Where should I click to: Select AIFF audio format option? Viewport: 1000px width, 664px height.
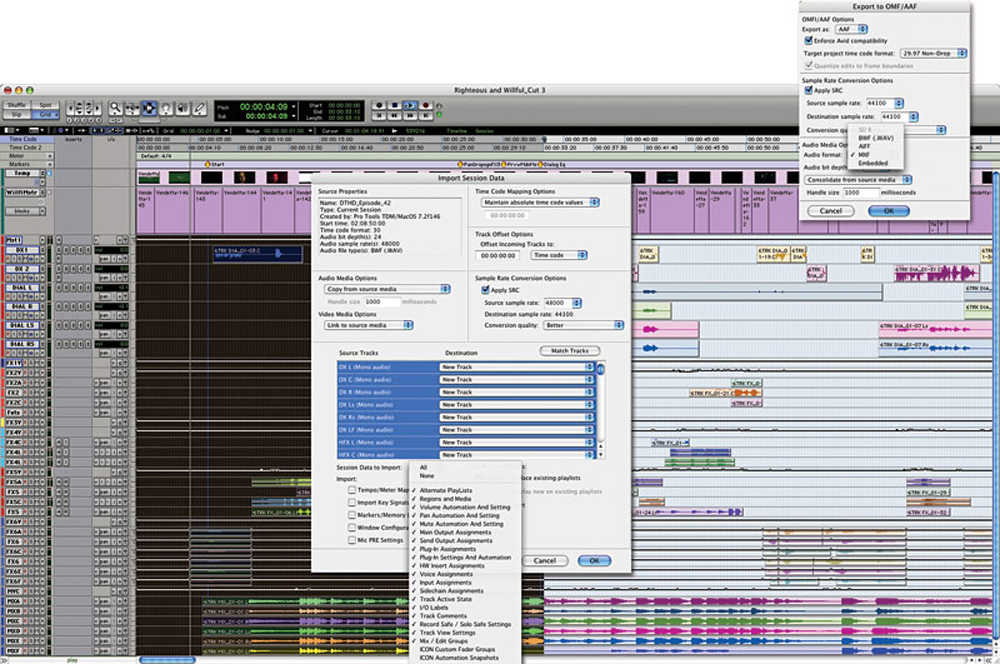point(864,146)
